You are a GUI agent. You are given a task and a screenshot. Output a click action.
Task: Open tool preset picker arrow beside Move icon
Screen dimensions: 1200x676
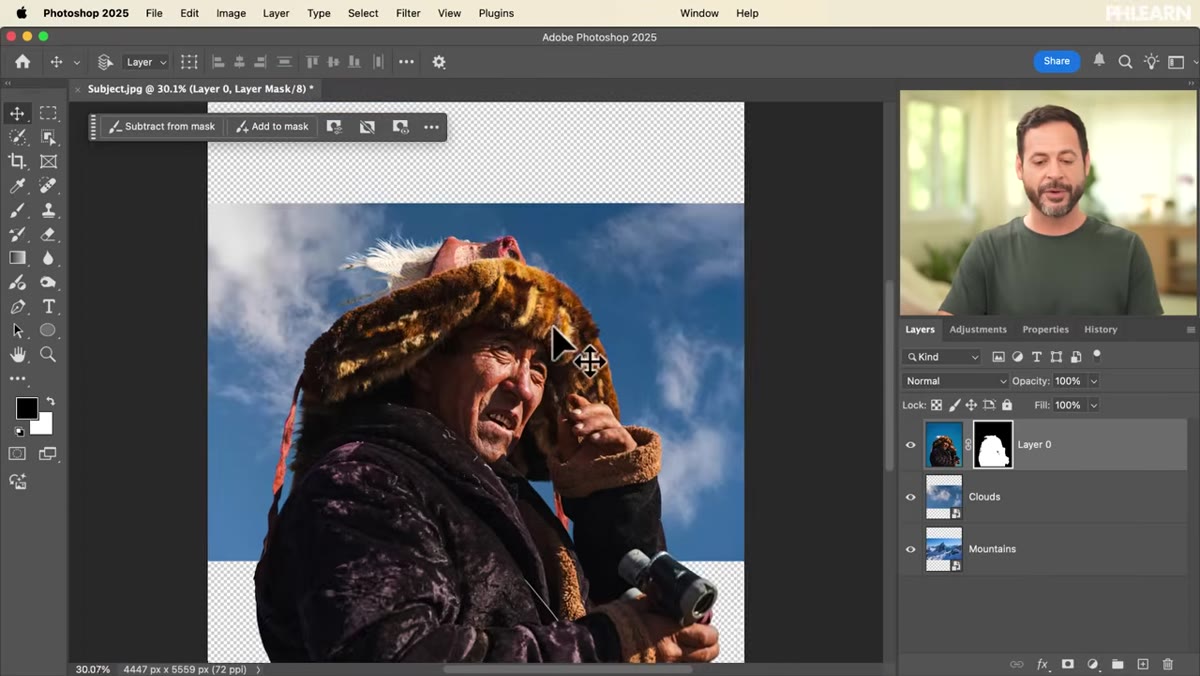(x=76, y=62)
